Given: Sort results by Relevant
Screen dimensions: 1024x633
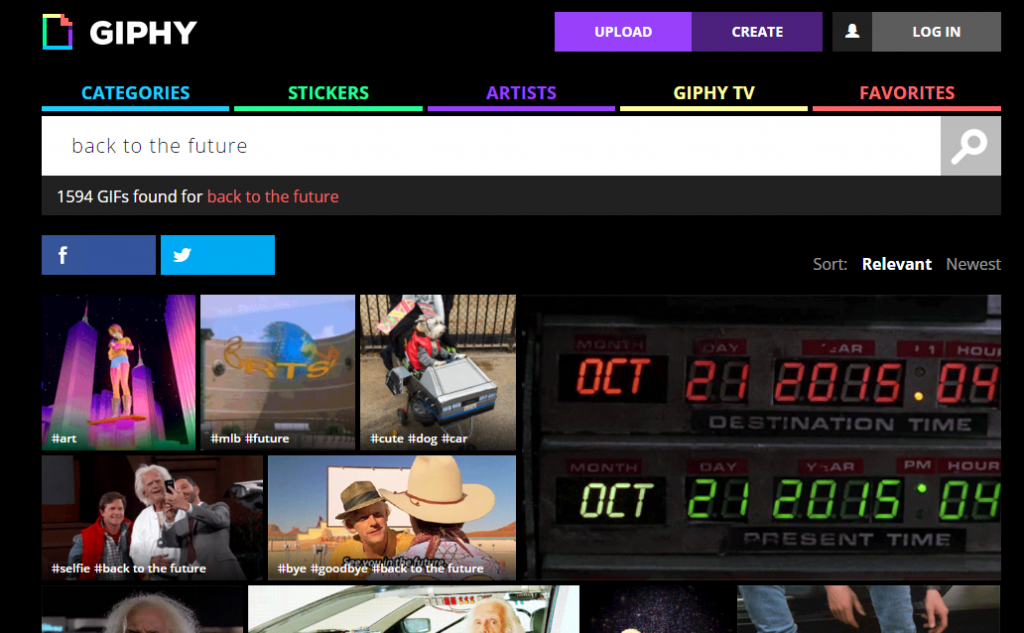Looking at the screenshot, I should click(x=897, y=264).
